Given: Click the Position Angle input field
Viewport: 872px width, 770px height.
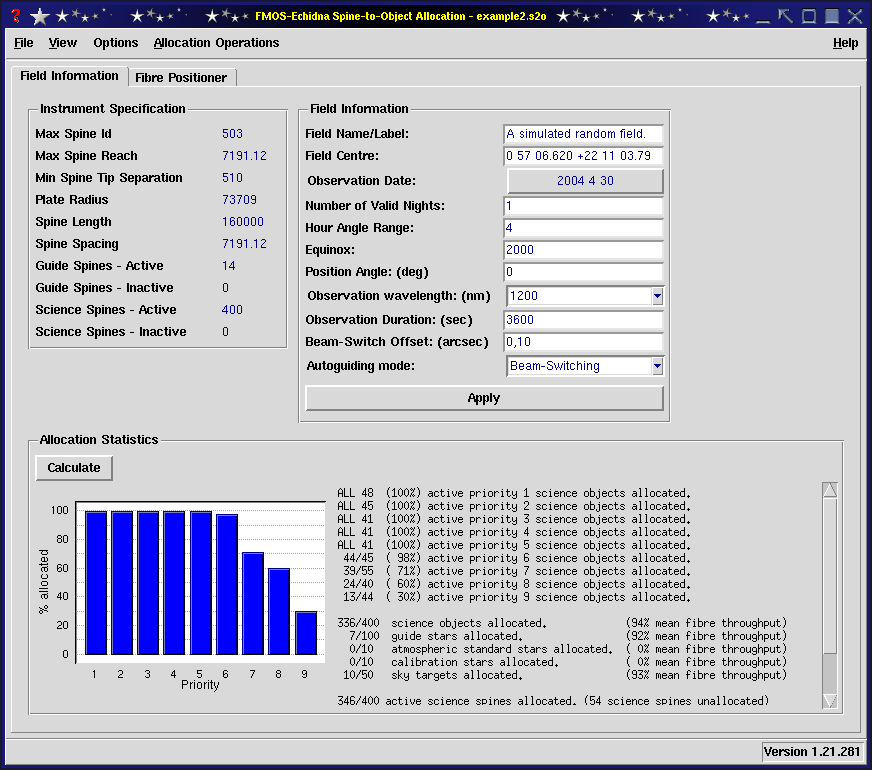Looking at the screenshot, I should pos(583,272).
